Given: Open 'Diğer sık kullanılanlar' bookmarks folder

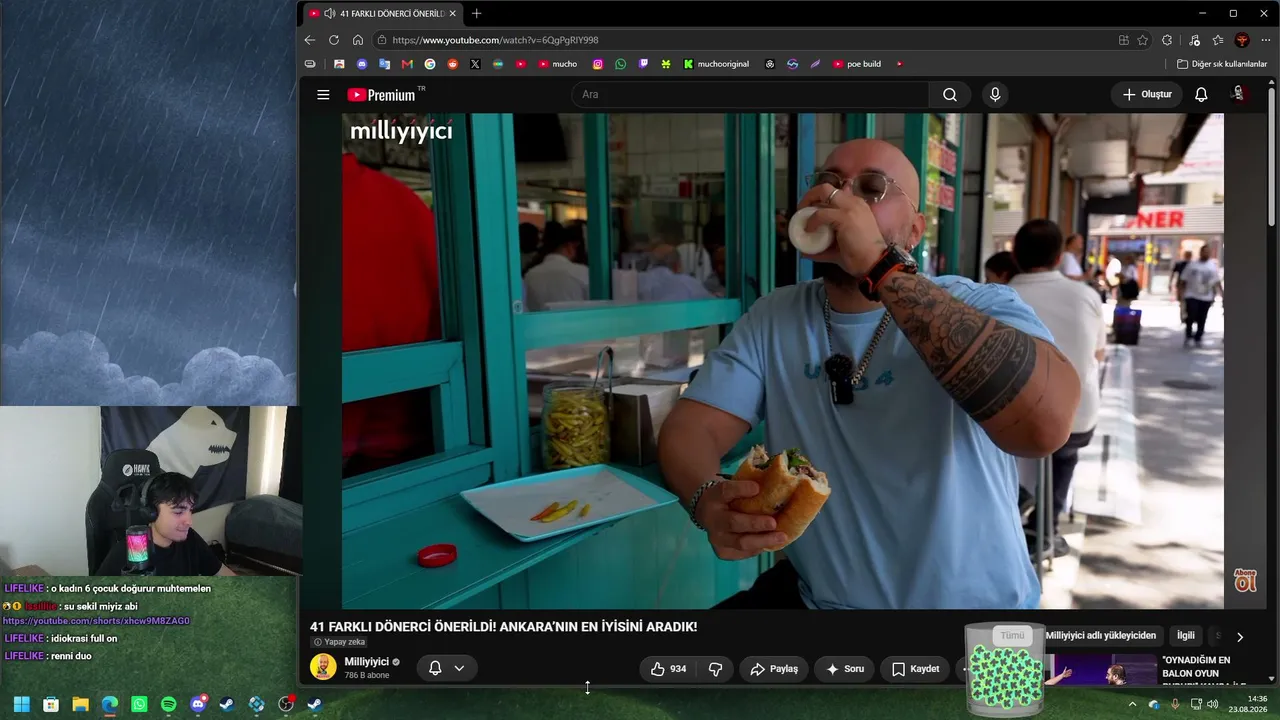Looking at the screenshot, I should tap(1222, 64).
